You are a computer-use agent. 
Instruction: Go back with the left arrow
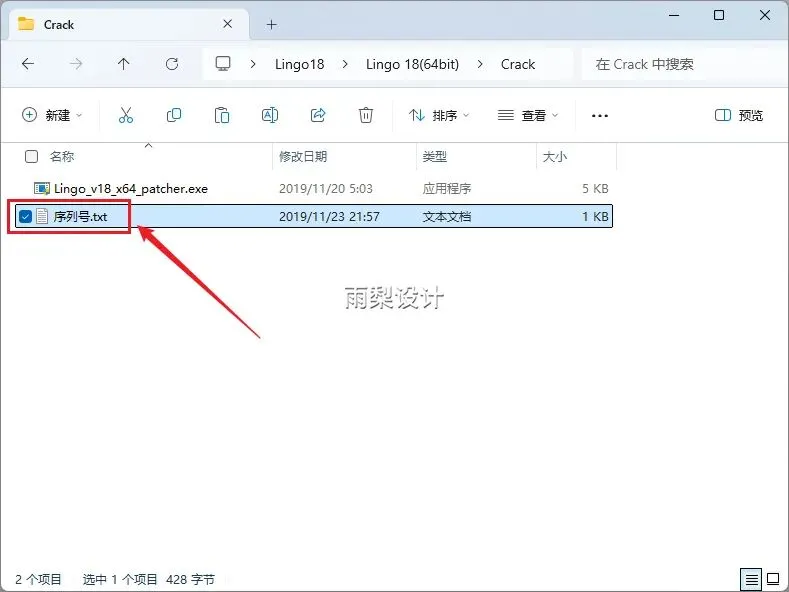point(28,64)
